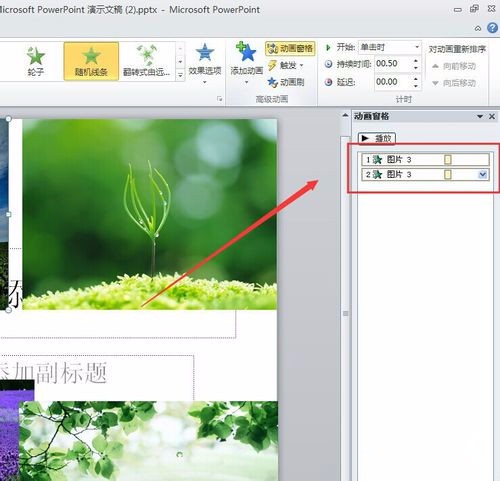Click the 延迟 delay field 00.00
This screenshot has height=481, width=500.
[x=393, y=82]
